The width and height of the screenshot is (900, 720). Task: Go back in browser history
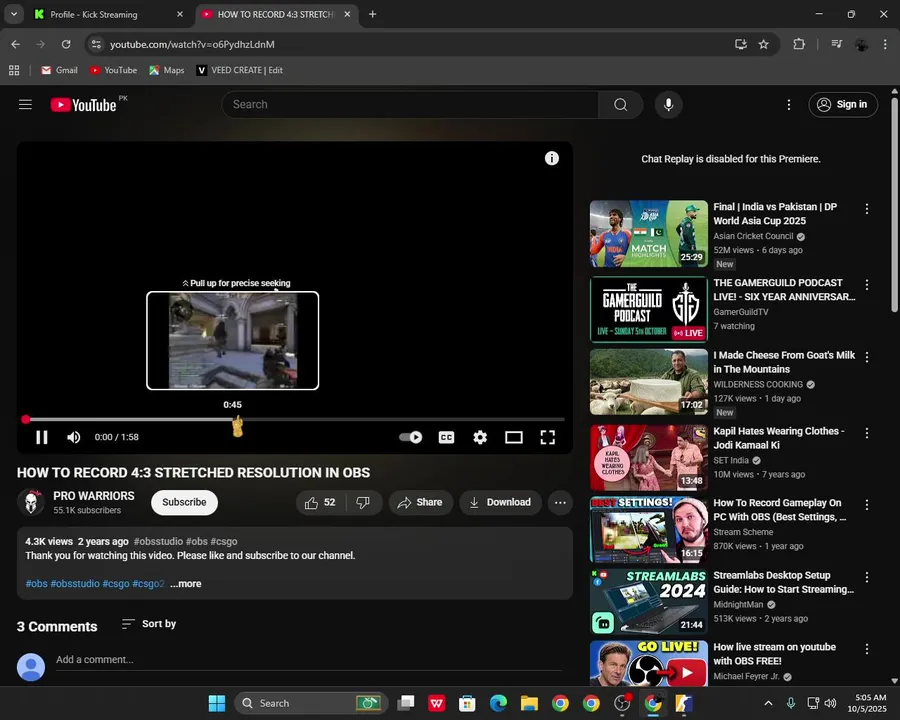pyautogui.click(x=15, y=44)
